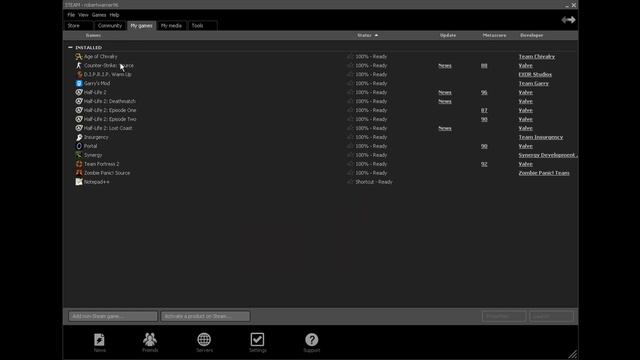This screenshot has height=360, width=640.
Task: Sort by the Metascore column header
Action: [x=494, y=36]
